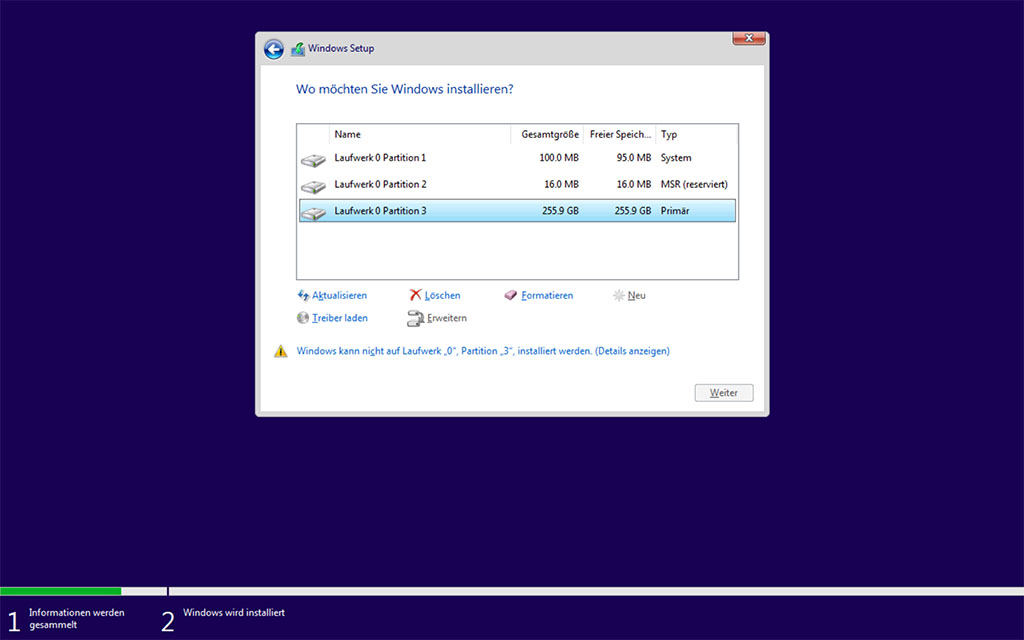The height and width of the screenshot is (640, 1024).
Task: Open Treiber laden to load drivers
Action: coord(340,318)
